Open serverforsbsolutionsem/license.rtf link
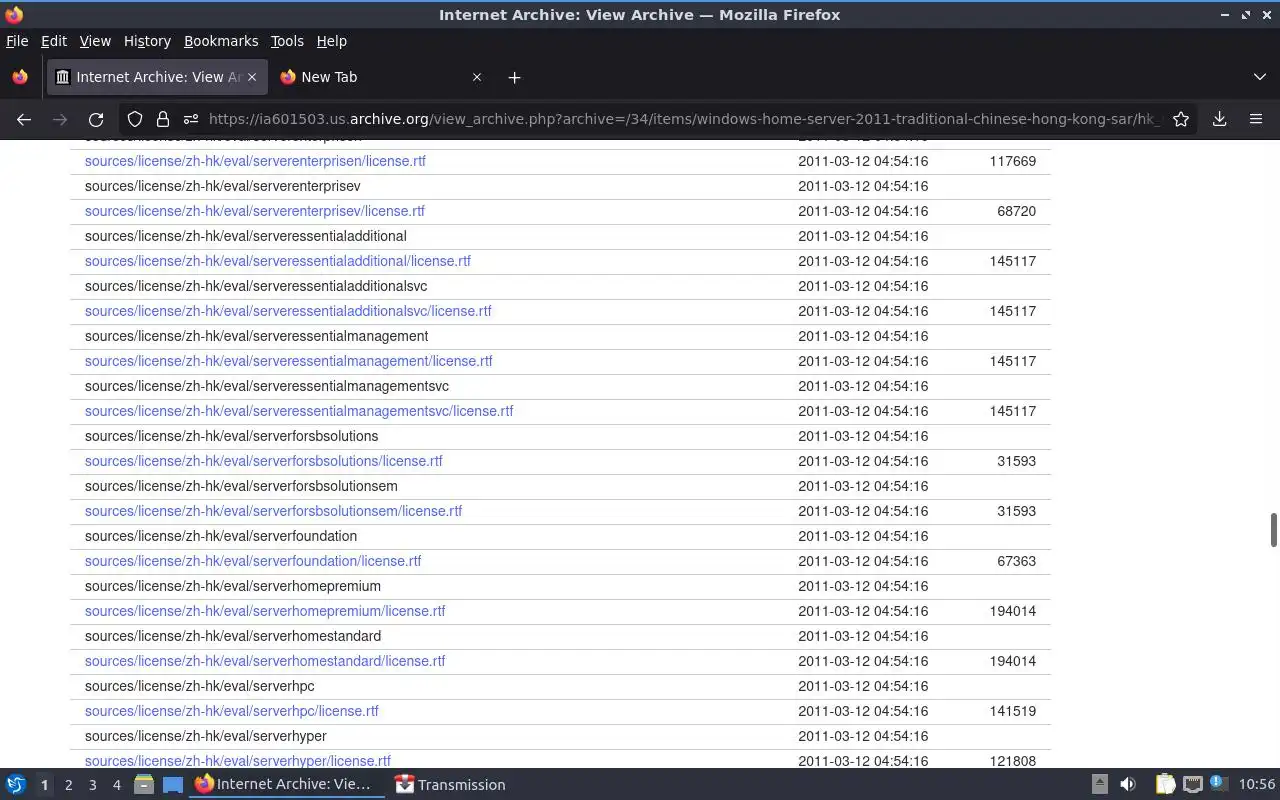The image size is (1280, 800). (274, 511)
